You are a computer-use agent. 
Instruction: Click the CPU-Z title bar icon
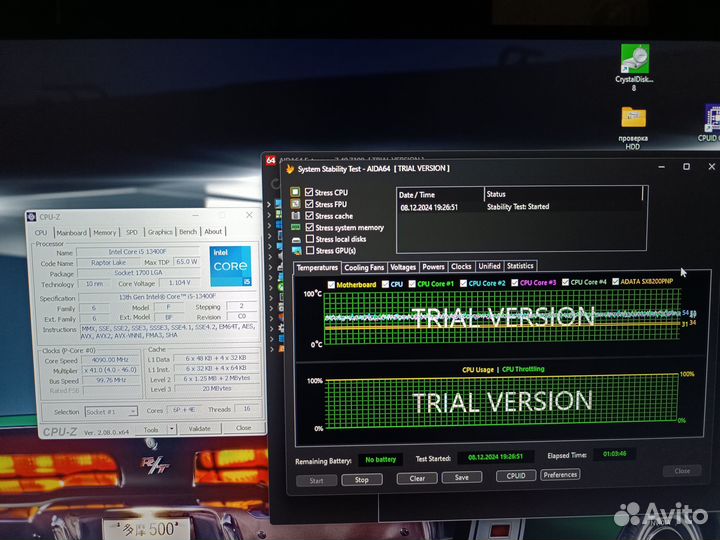[32, 217]
